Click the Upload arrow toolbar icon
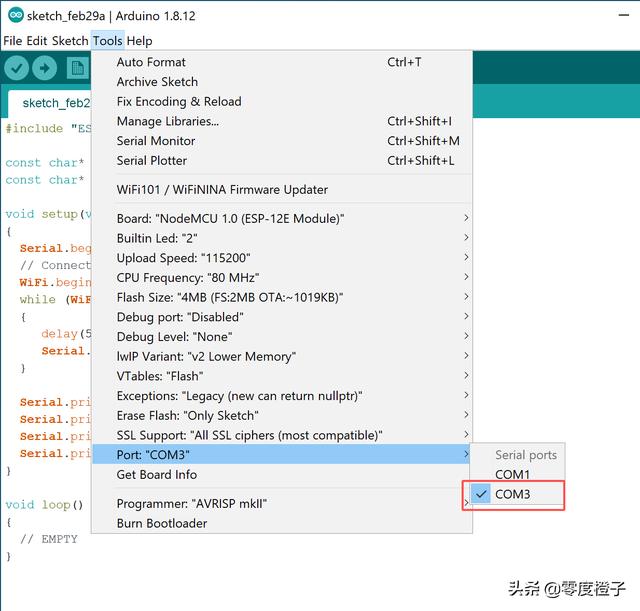640x611 pixels. (x=44, y=68)
